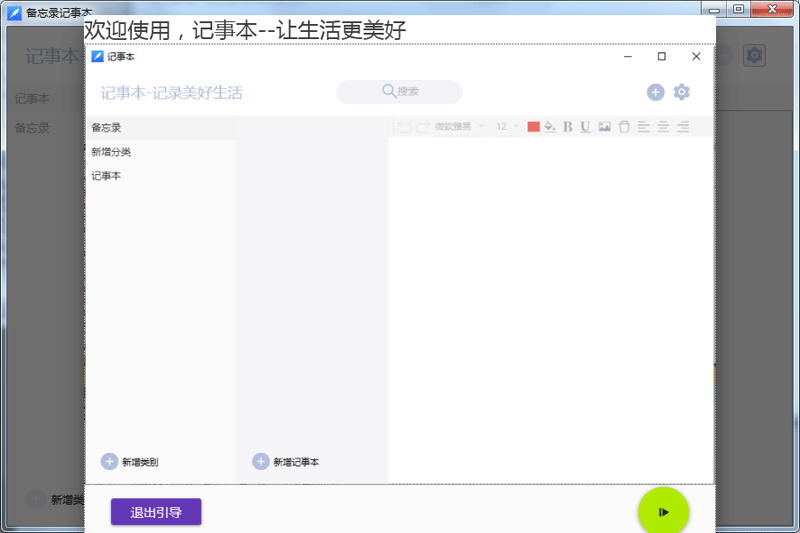Open the fill color bucket tool
The height and width of the screenshot is (533, 800).
pyautogui.click(x=549, y=126)
